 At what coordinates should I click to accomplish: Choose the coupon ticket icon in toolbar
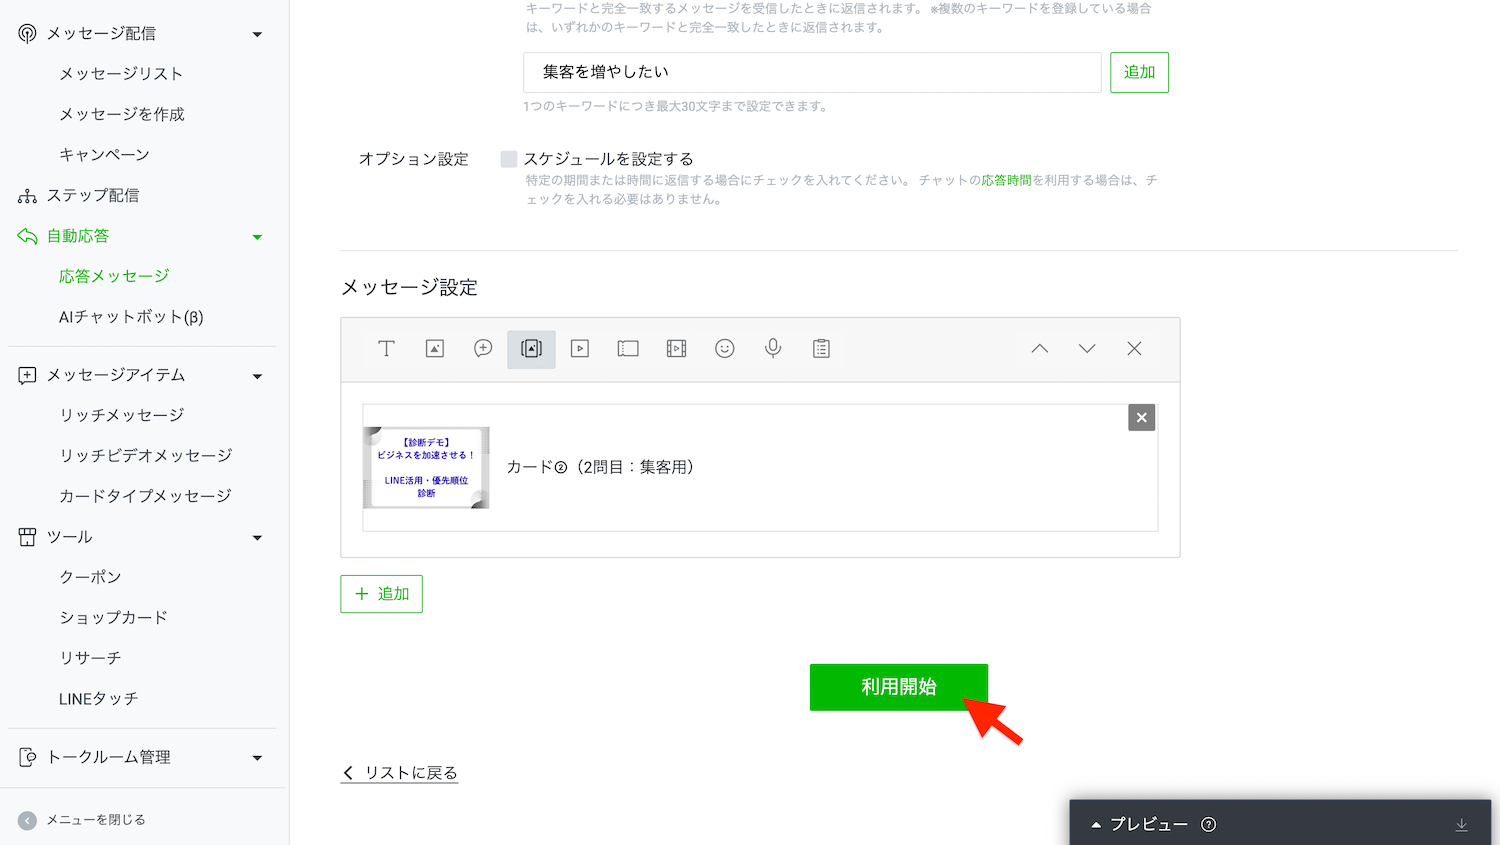628,349
